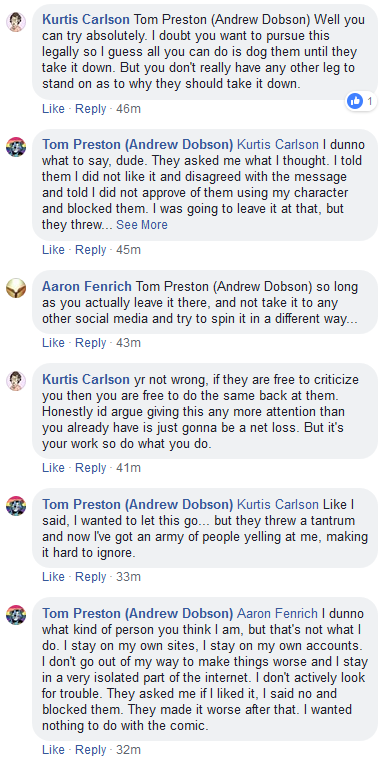Like Aaron Fenrich's comment
Image resolution: width=389 pixels, height=764 pixels.
[x=53, y=343]
